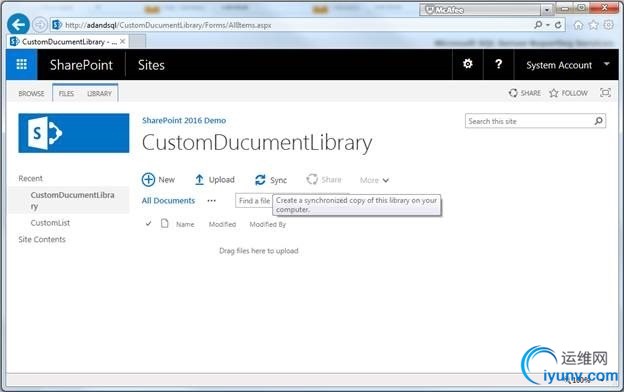
Task: Open the view options ellipsis menu
Action: pos(211,201)
